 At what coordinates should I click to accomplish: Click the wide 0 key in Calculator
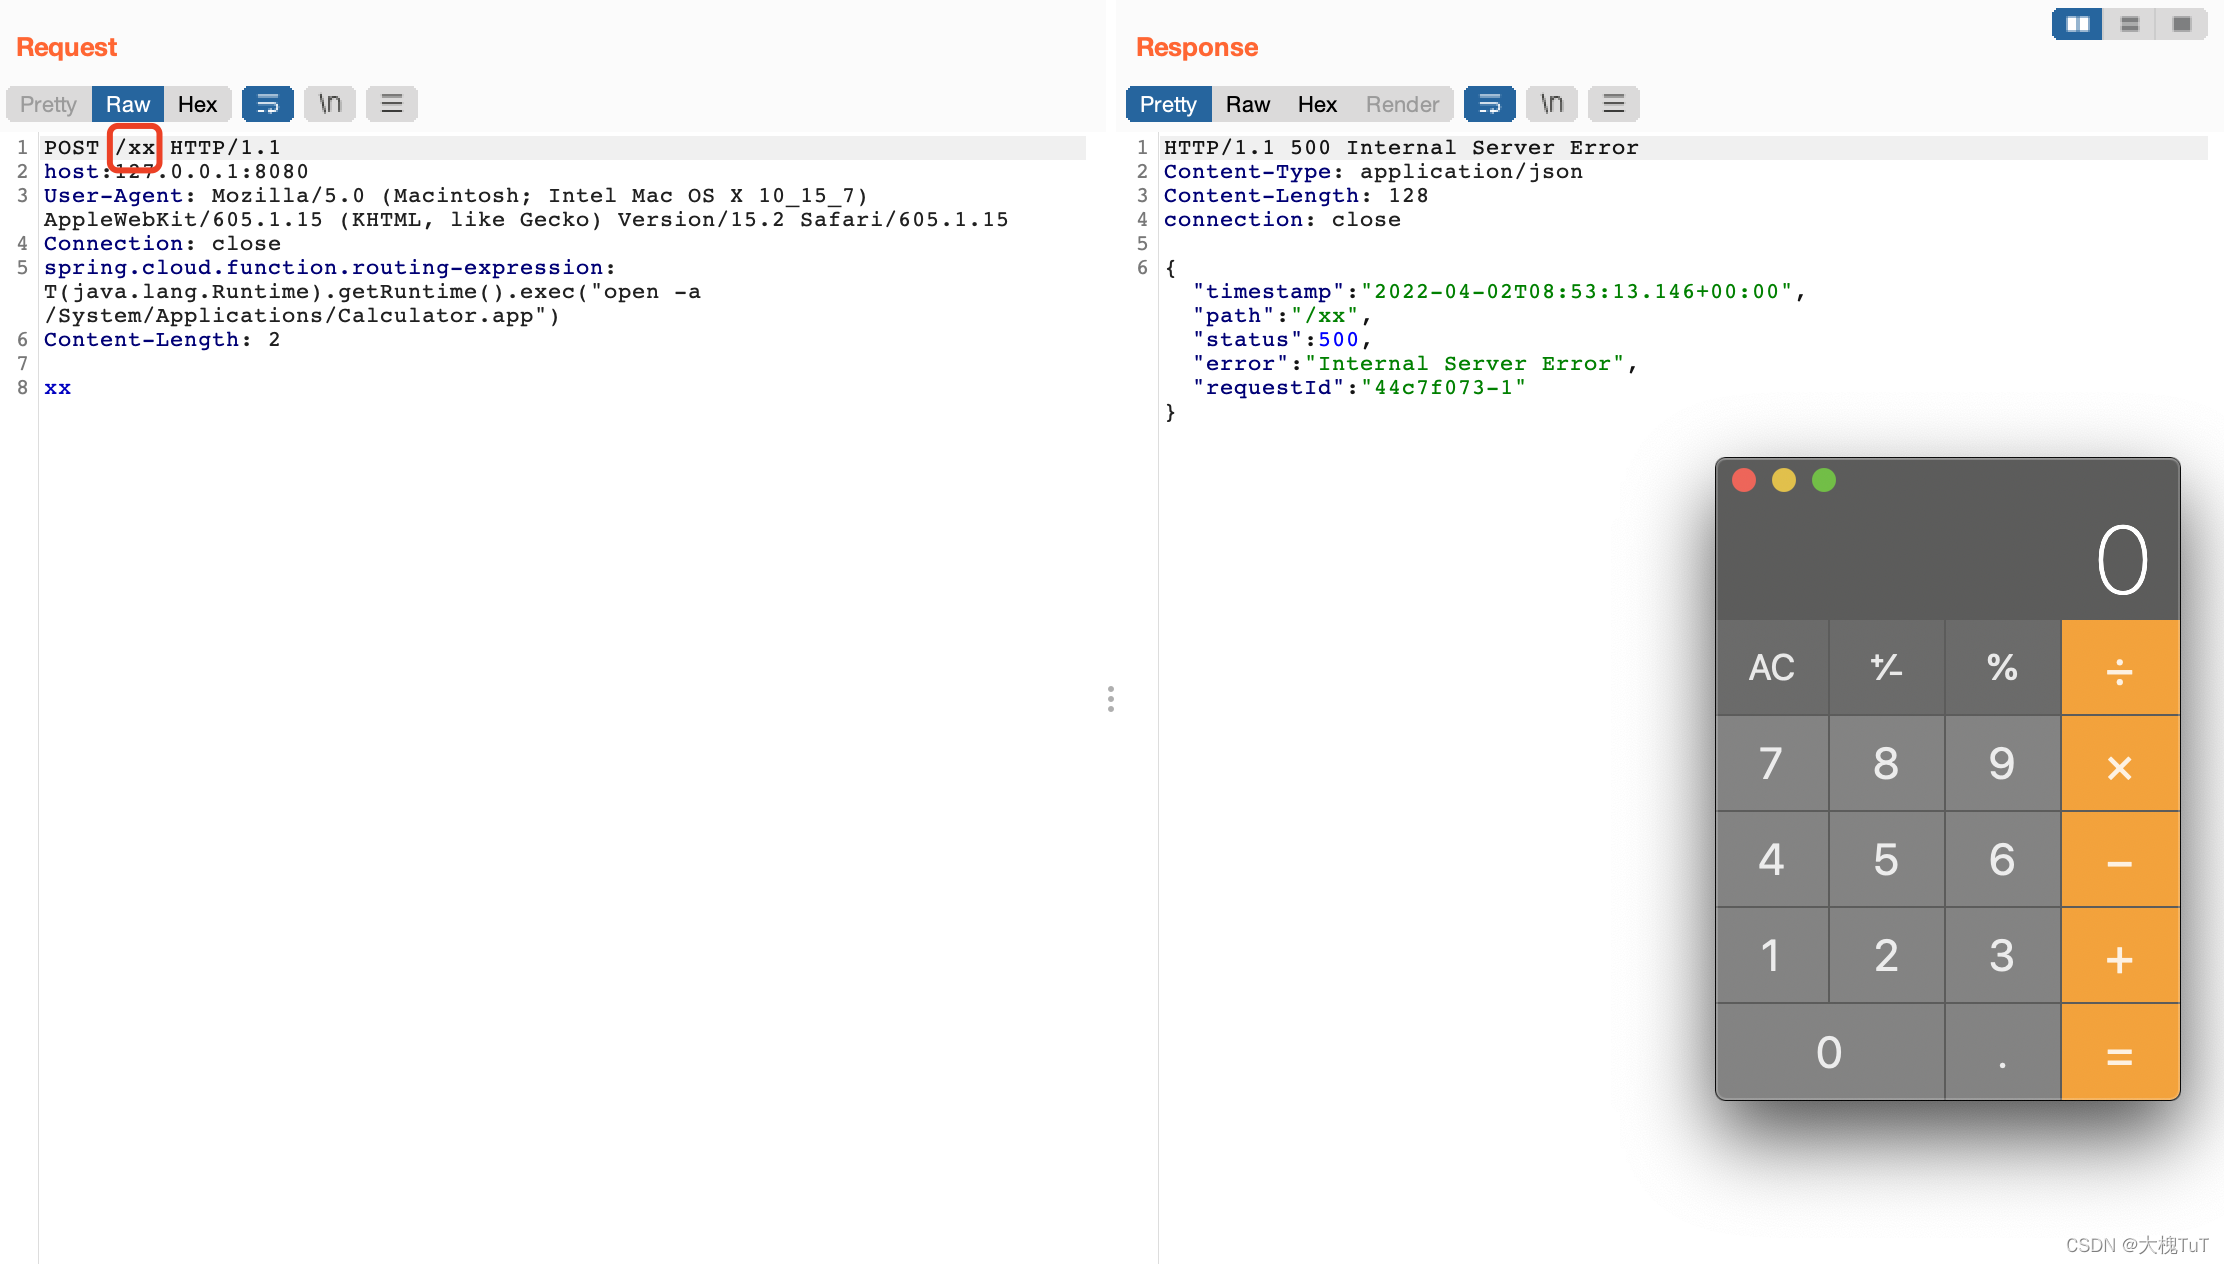pyautogui.click(x=1830, y=1052)
